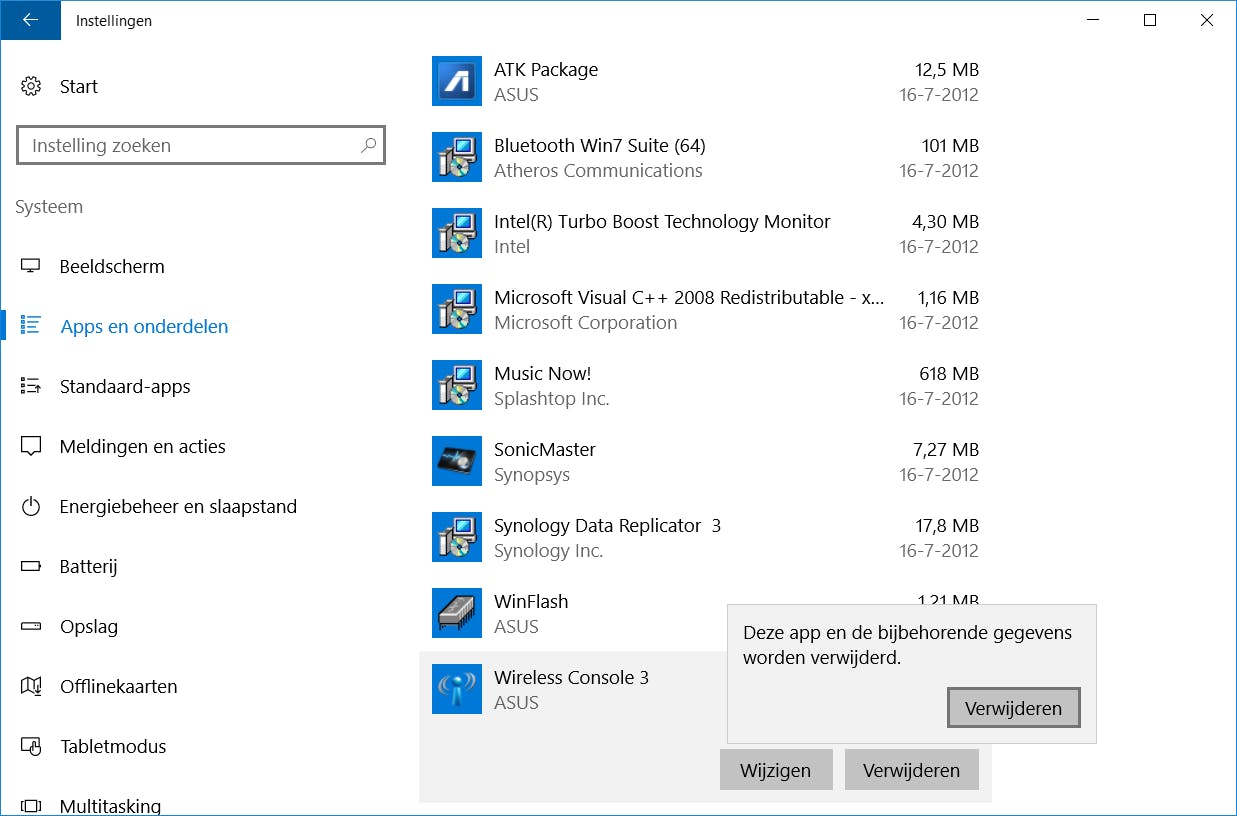Viewport: 1237px width, 816px height.
Task: Select the ATK Package app icon
Action: pos(457,82)
